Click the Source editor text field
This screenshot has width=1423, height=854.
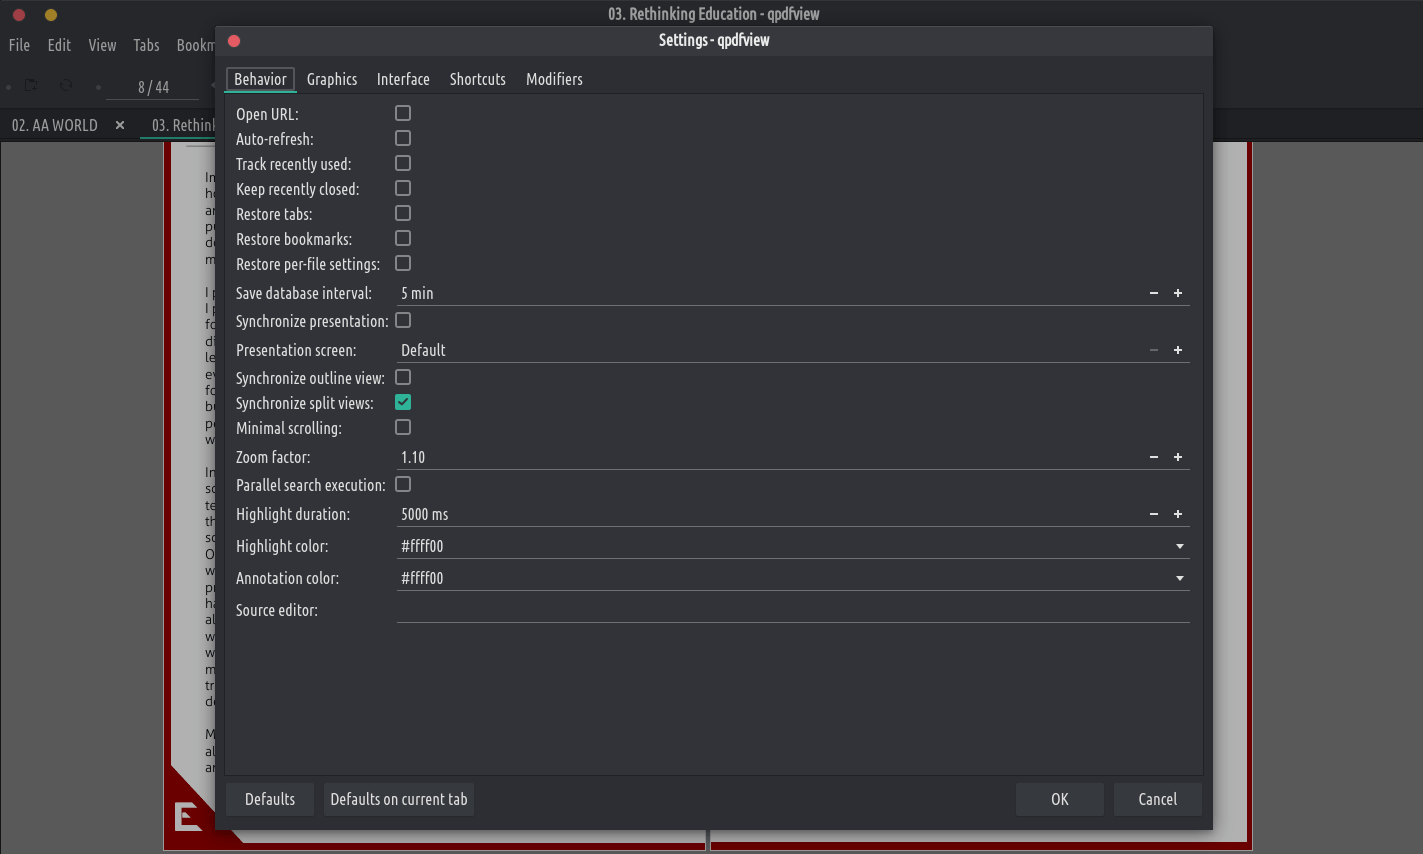click(790, 610)
